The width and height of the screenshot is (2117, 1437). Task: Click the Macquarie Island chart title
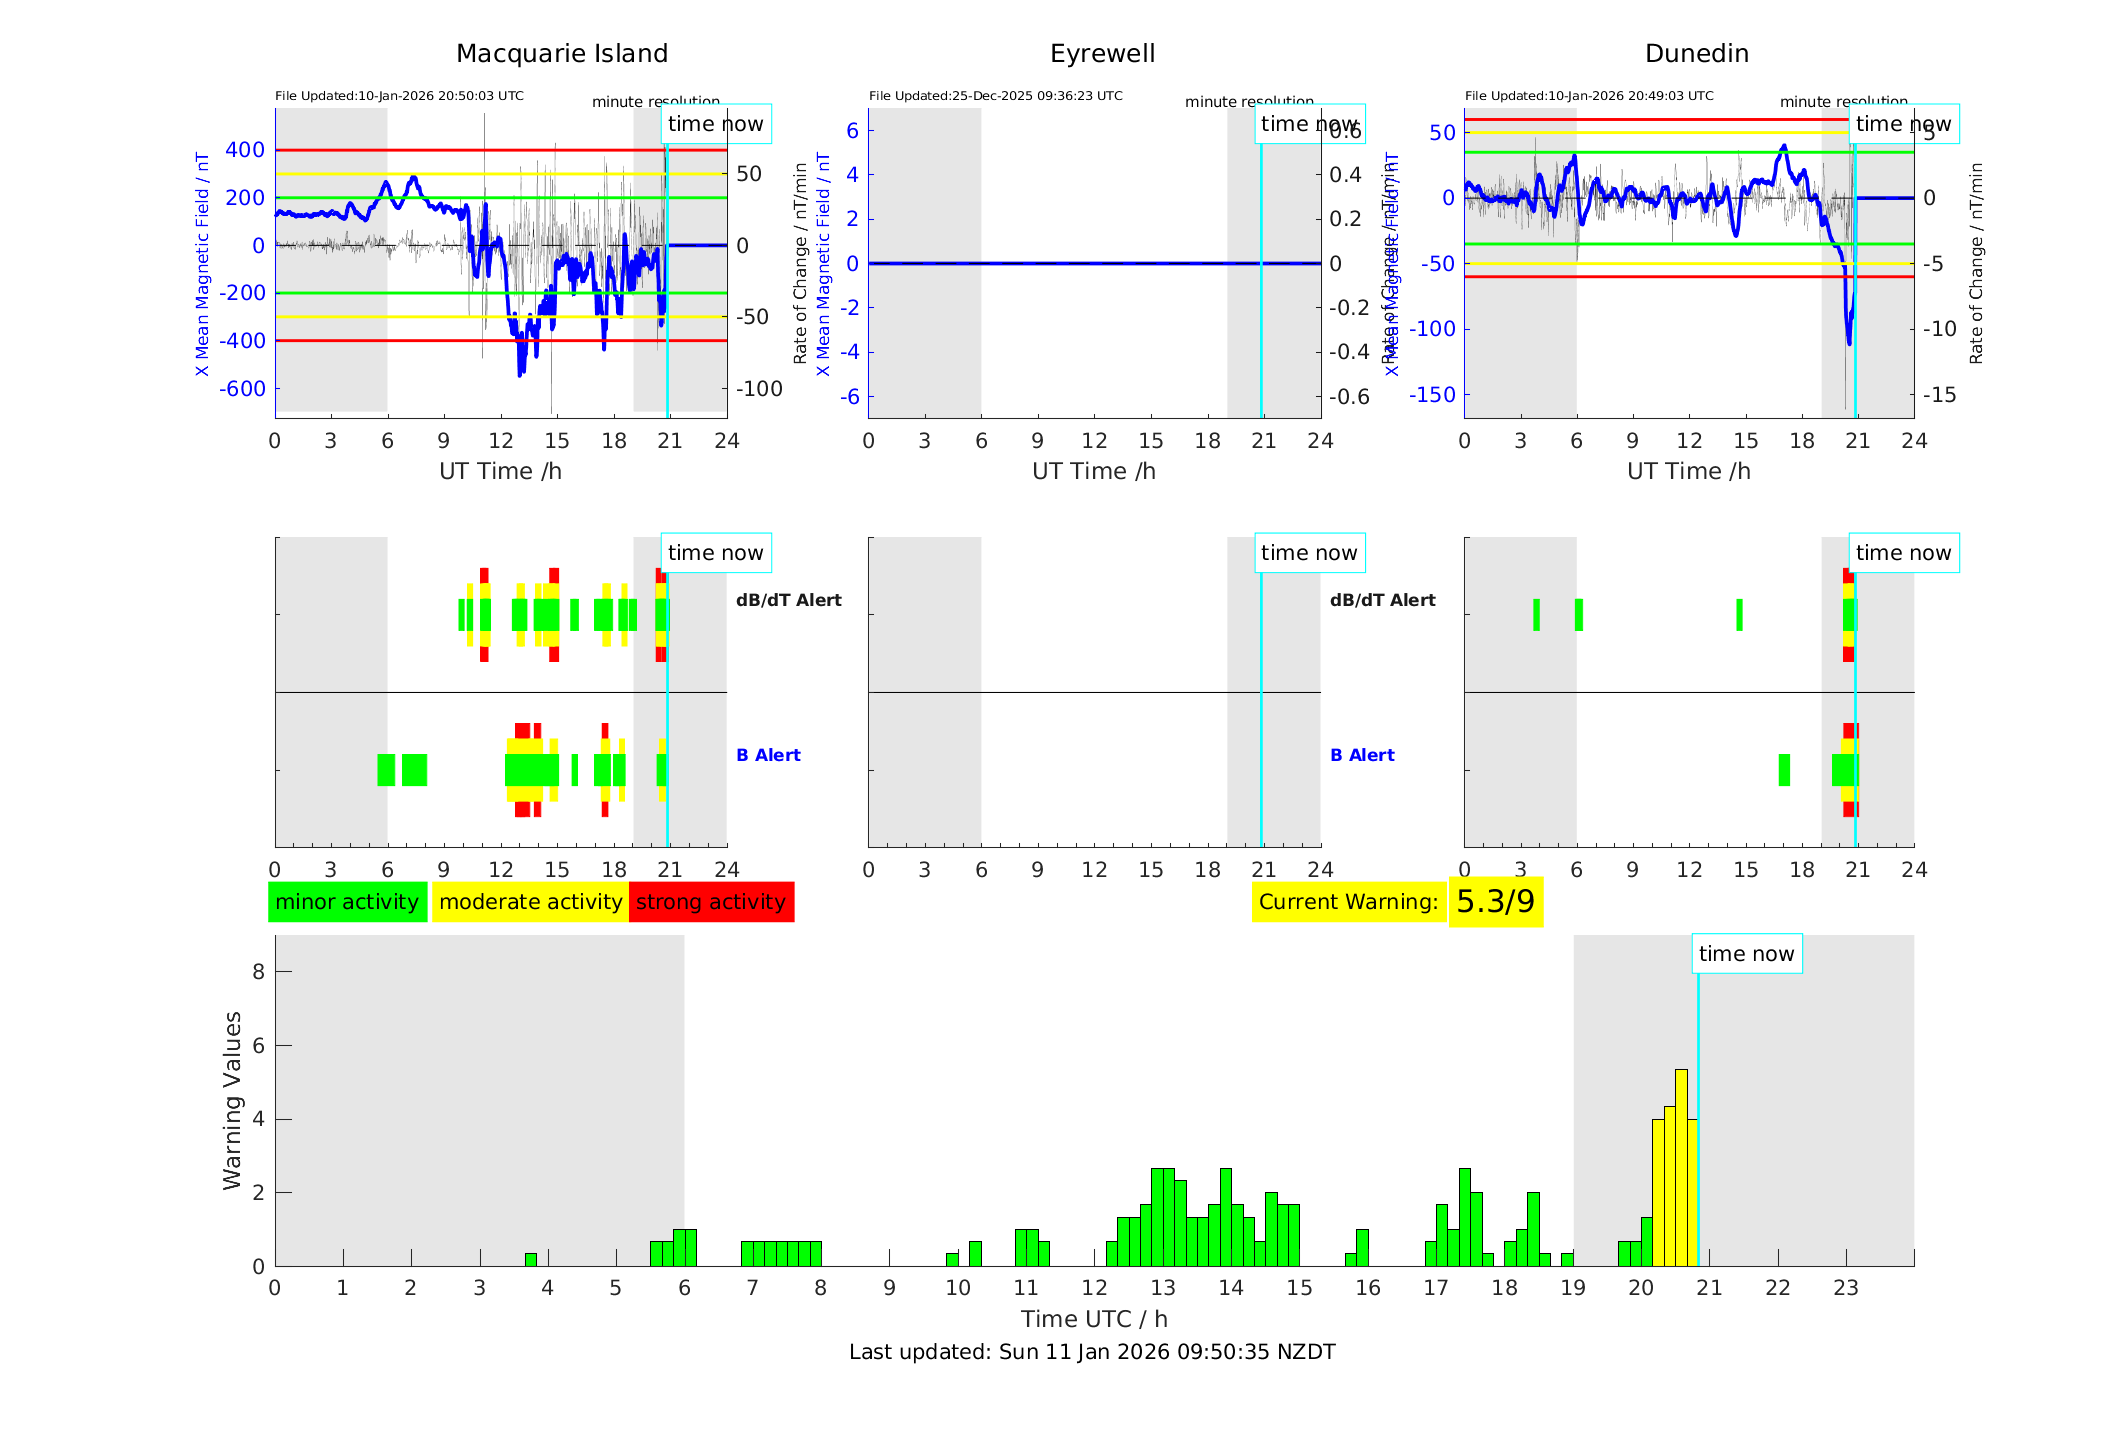point(562,54)
